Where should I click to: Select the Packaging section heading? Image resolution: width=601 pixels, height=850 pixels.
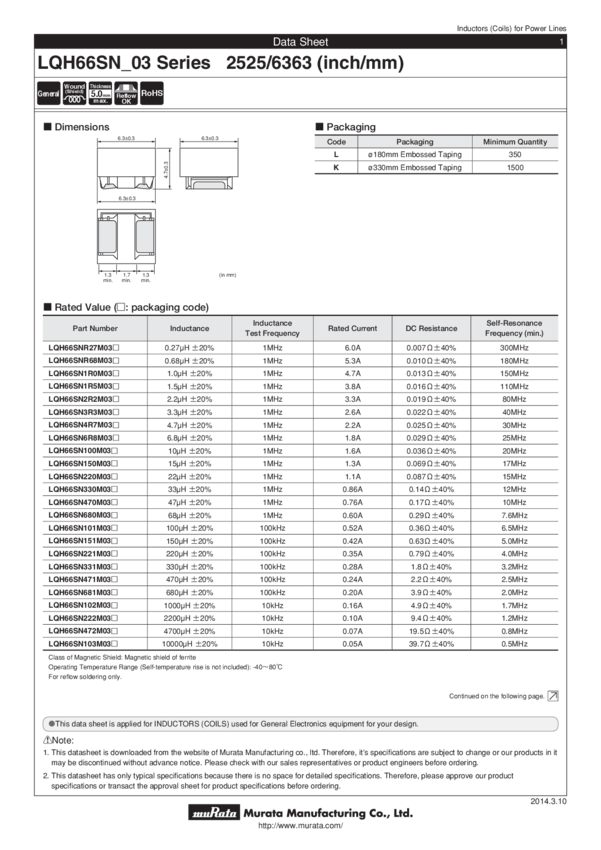coord(346,127)
